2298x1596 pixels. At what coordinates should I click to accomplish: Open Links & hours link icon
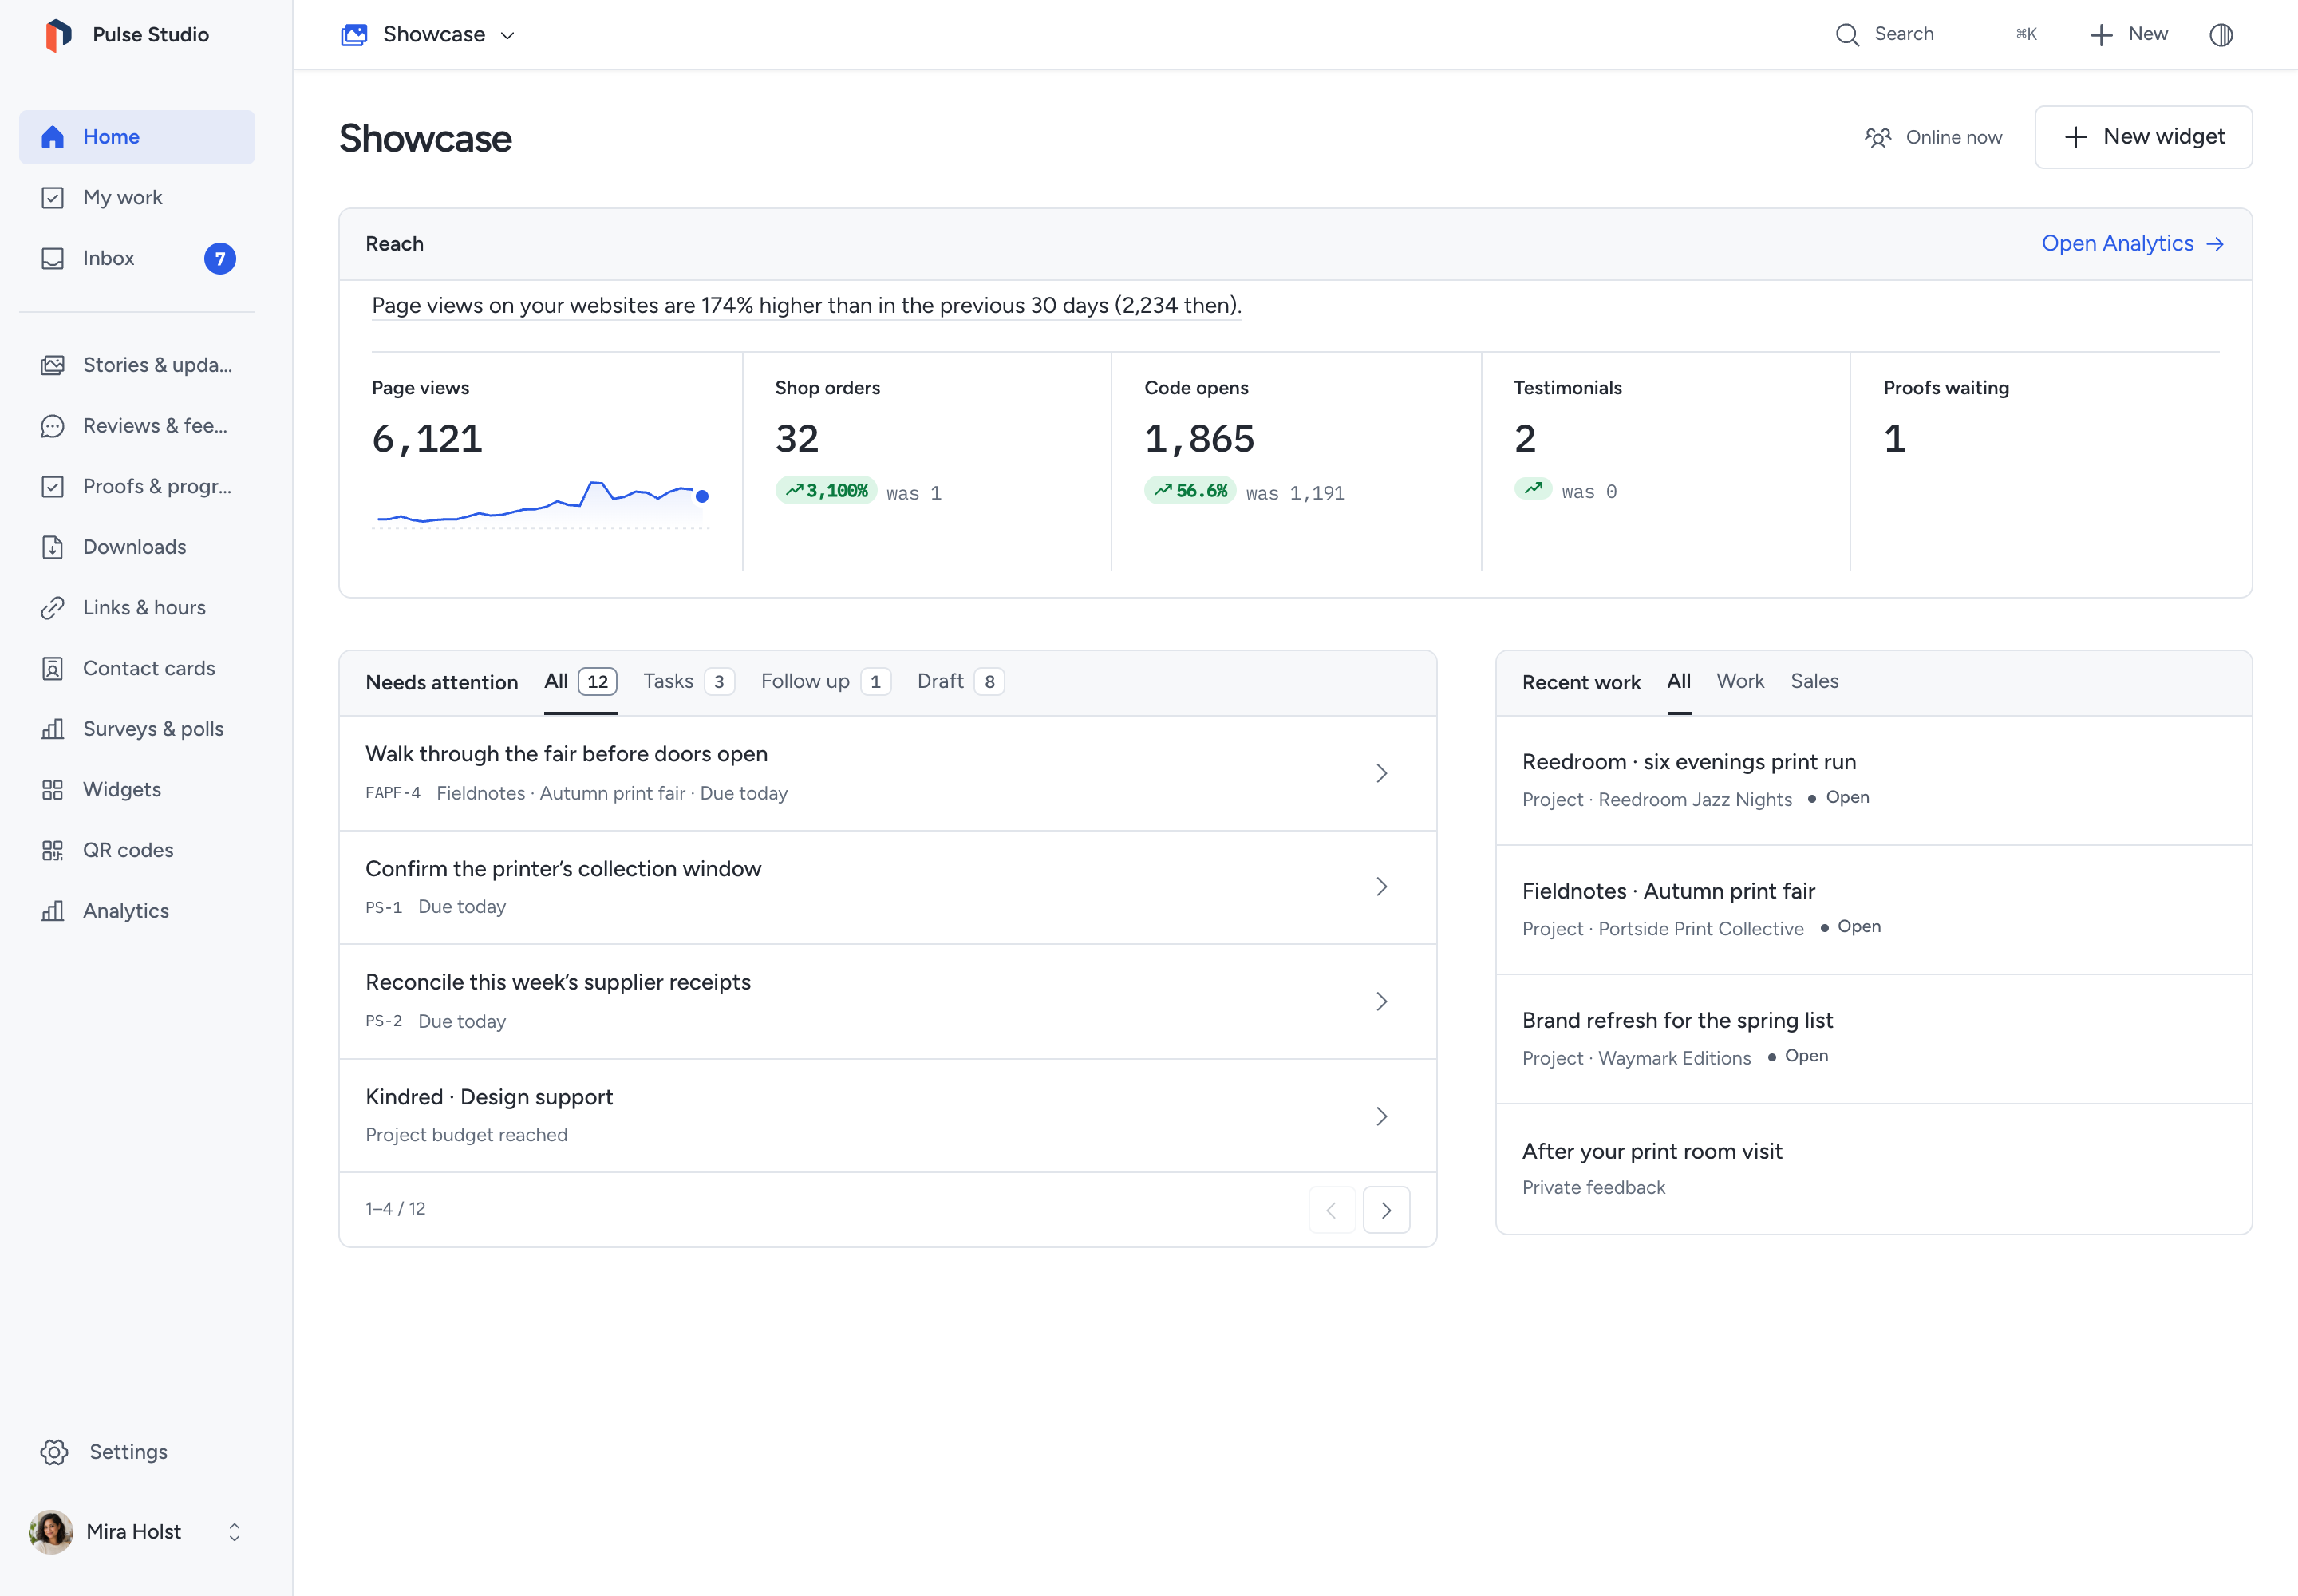pyautogui.click(x=53, y=608)
